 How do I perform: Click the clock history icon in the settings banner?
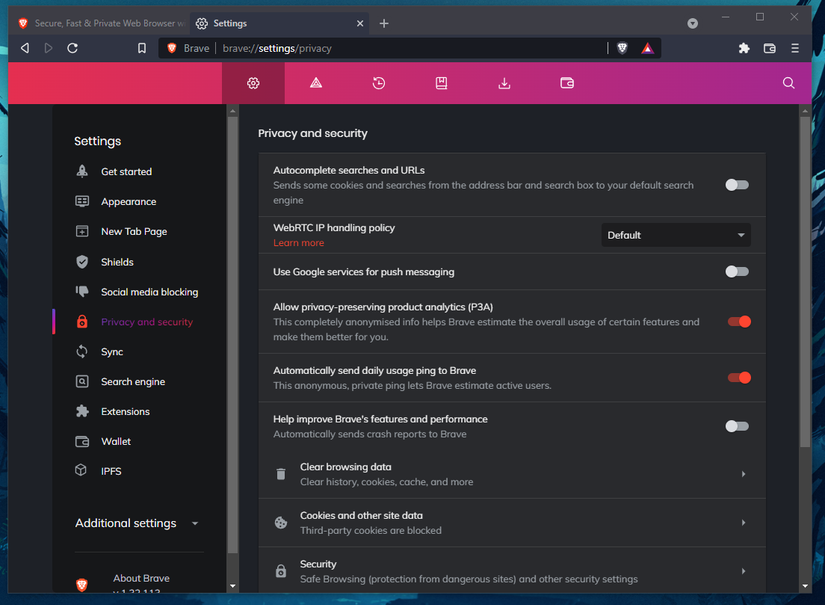[x=378, y=83]
